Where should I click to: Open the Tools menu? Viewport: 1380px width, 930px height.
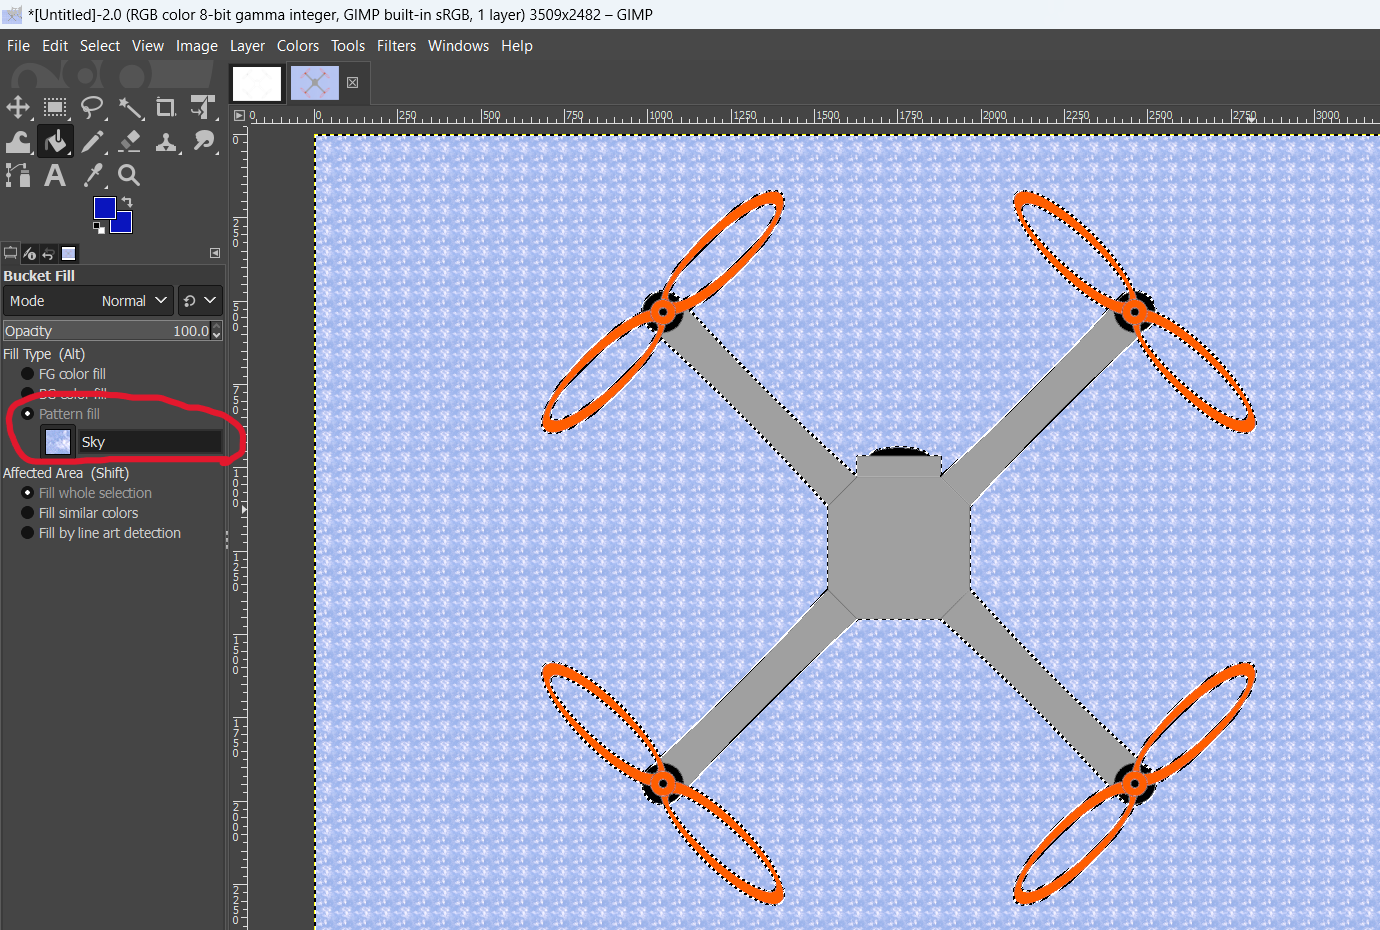[x=348, y=46]
